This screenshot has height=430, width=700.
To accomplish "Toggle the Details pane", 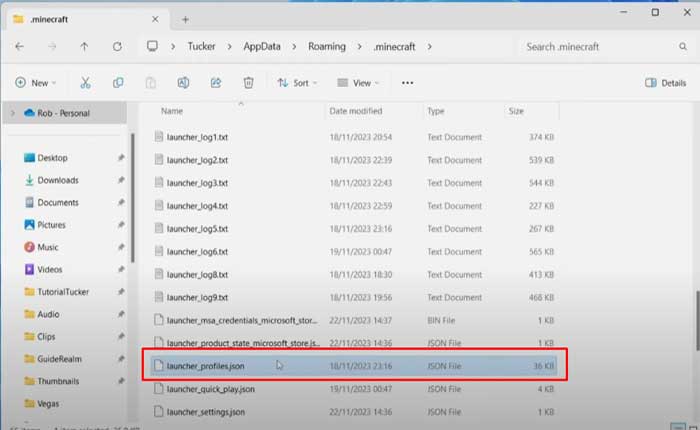I will 665,83.
